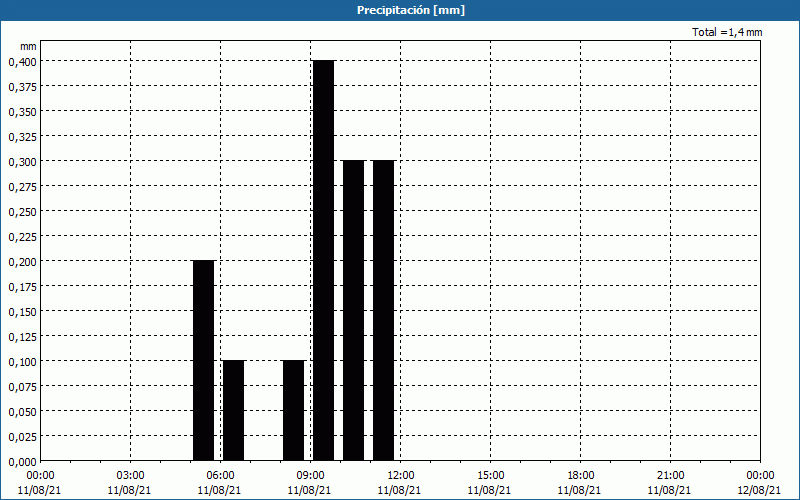Click the 21:00 time label
Viewport: 800px width, 500px height.
tap(670, 476)
